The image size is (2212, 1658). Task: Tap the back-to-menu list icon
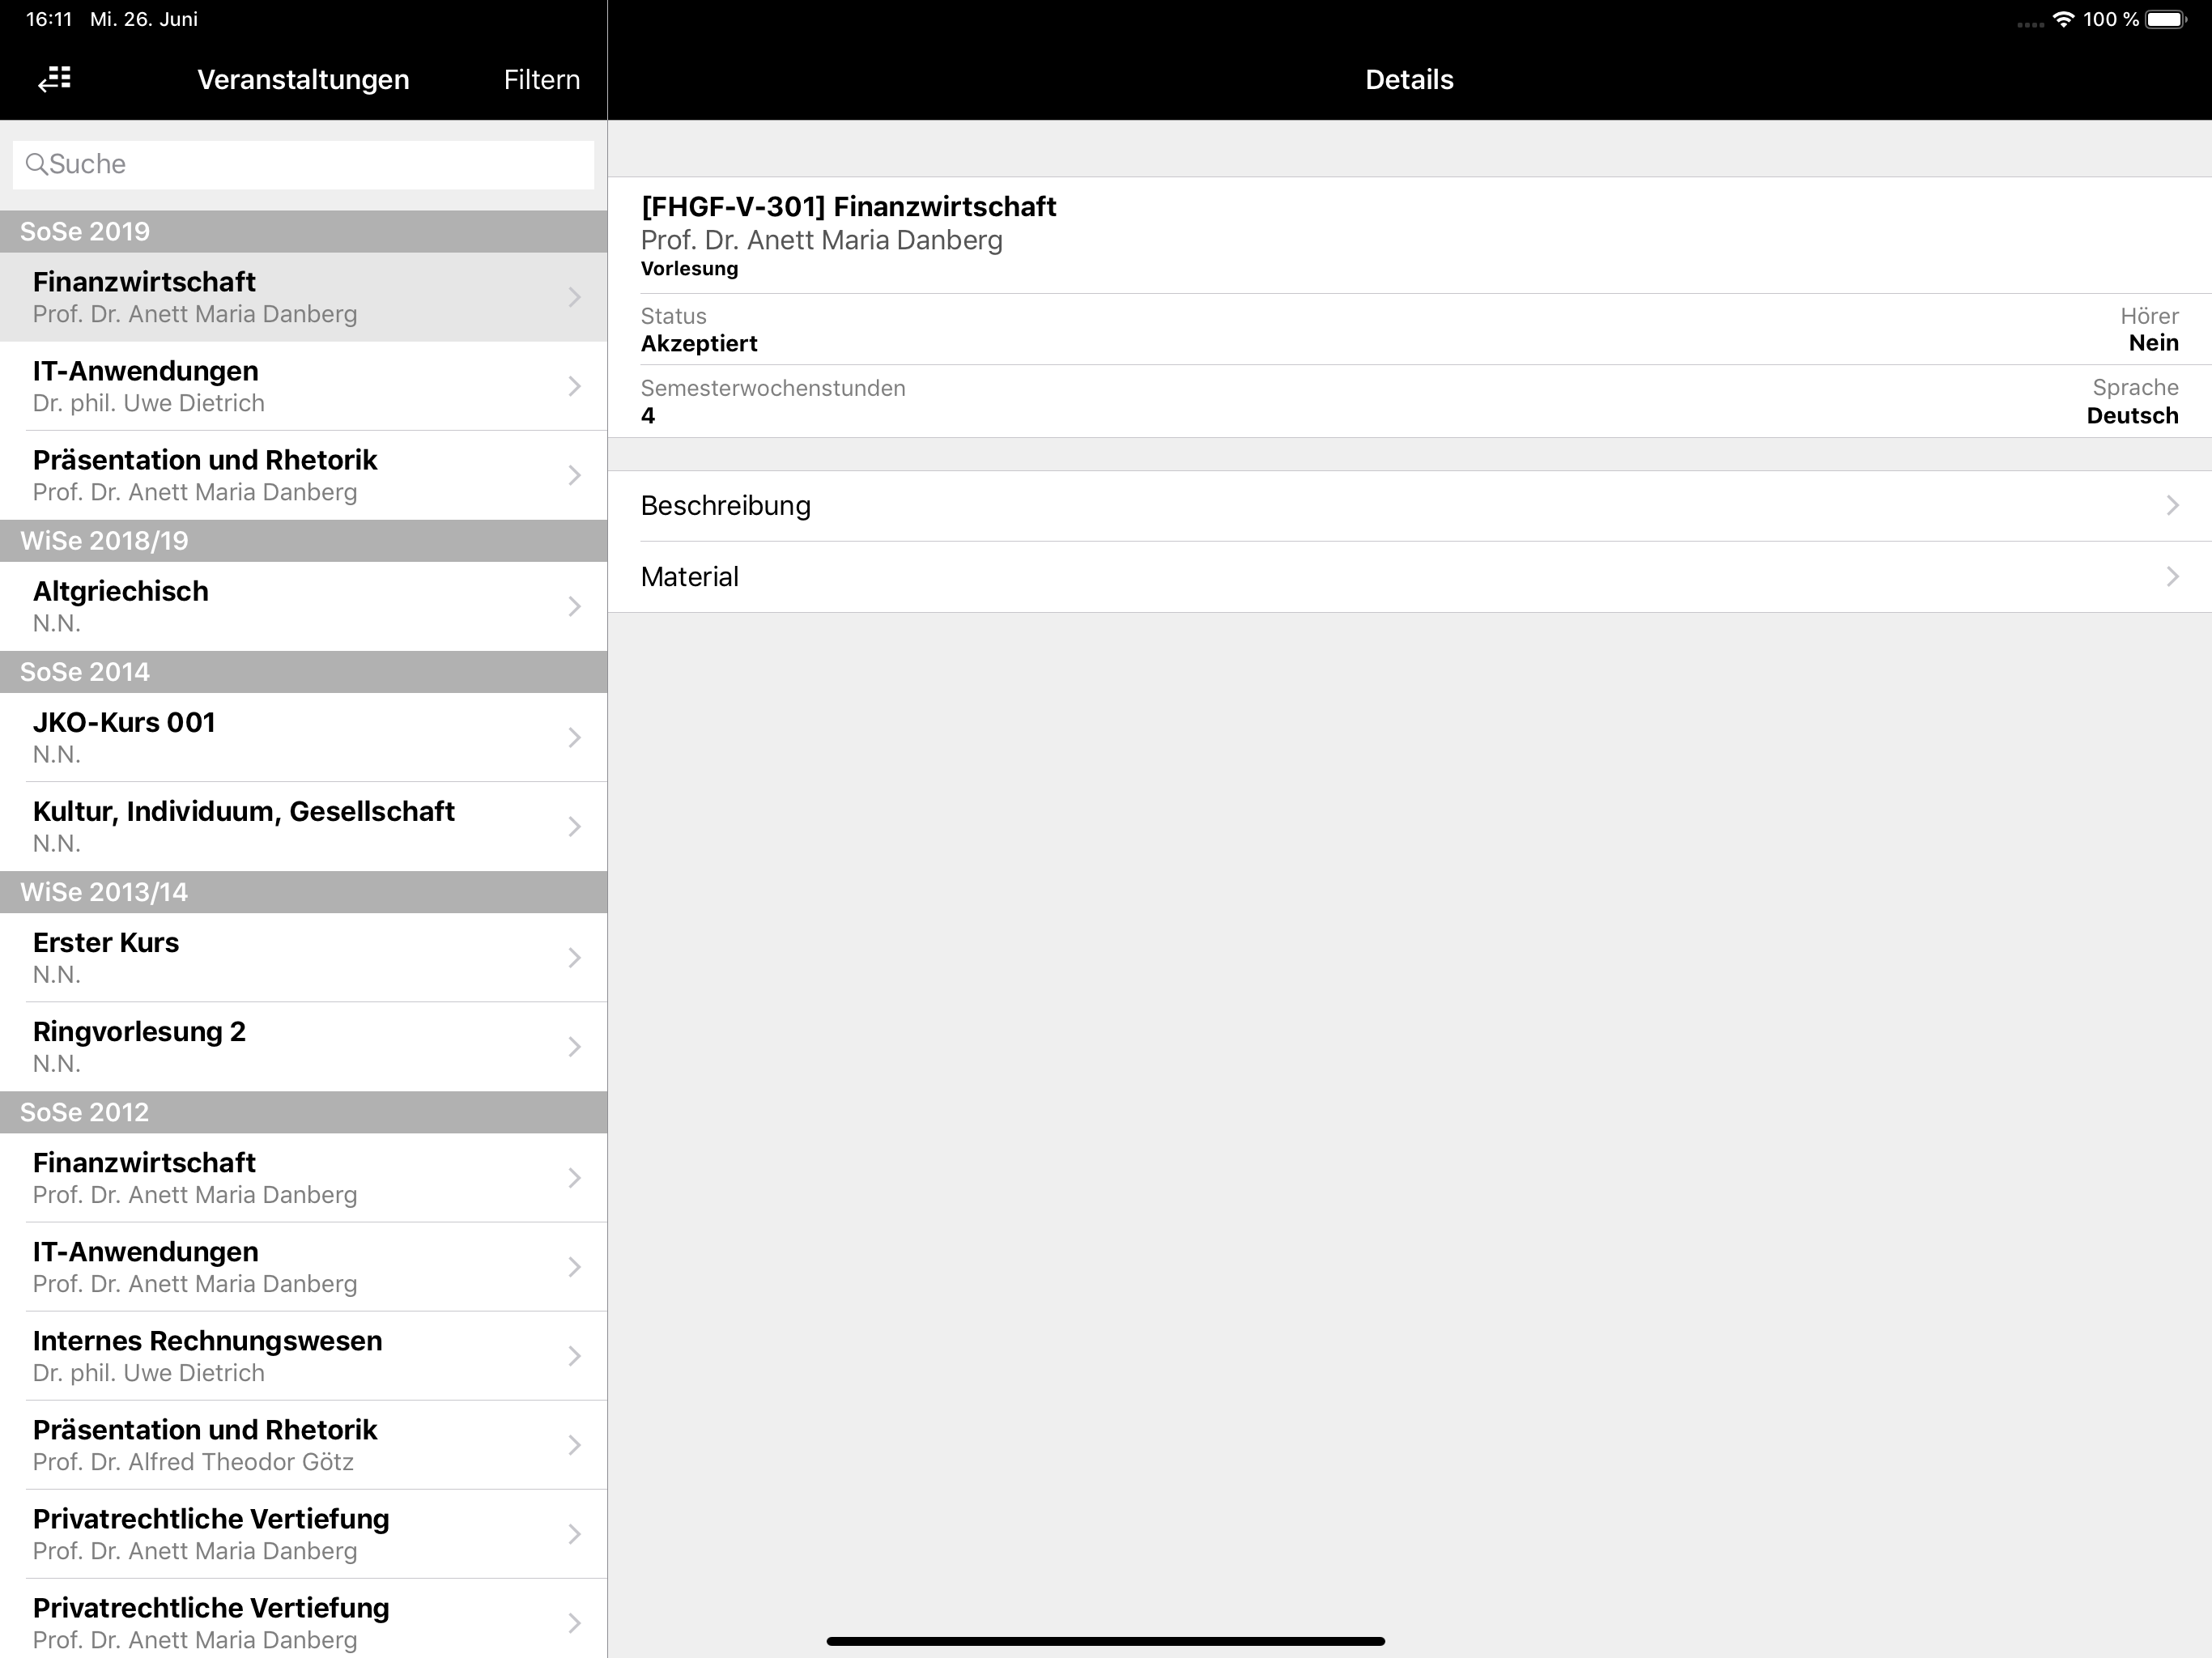tap(55, 79)
